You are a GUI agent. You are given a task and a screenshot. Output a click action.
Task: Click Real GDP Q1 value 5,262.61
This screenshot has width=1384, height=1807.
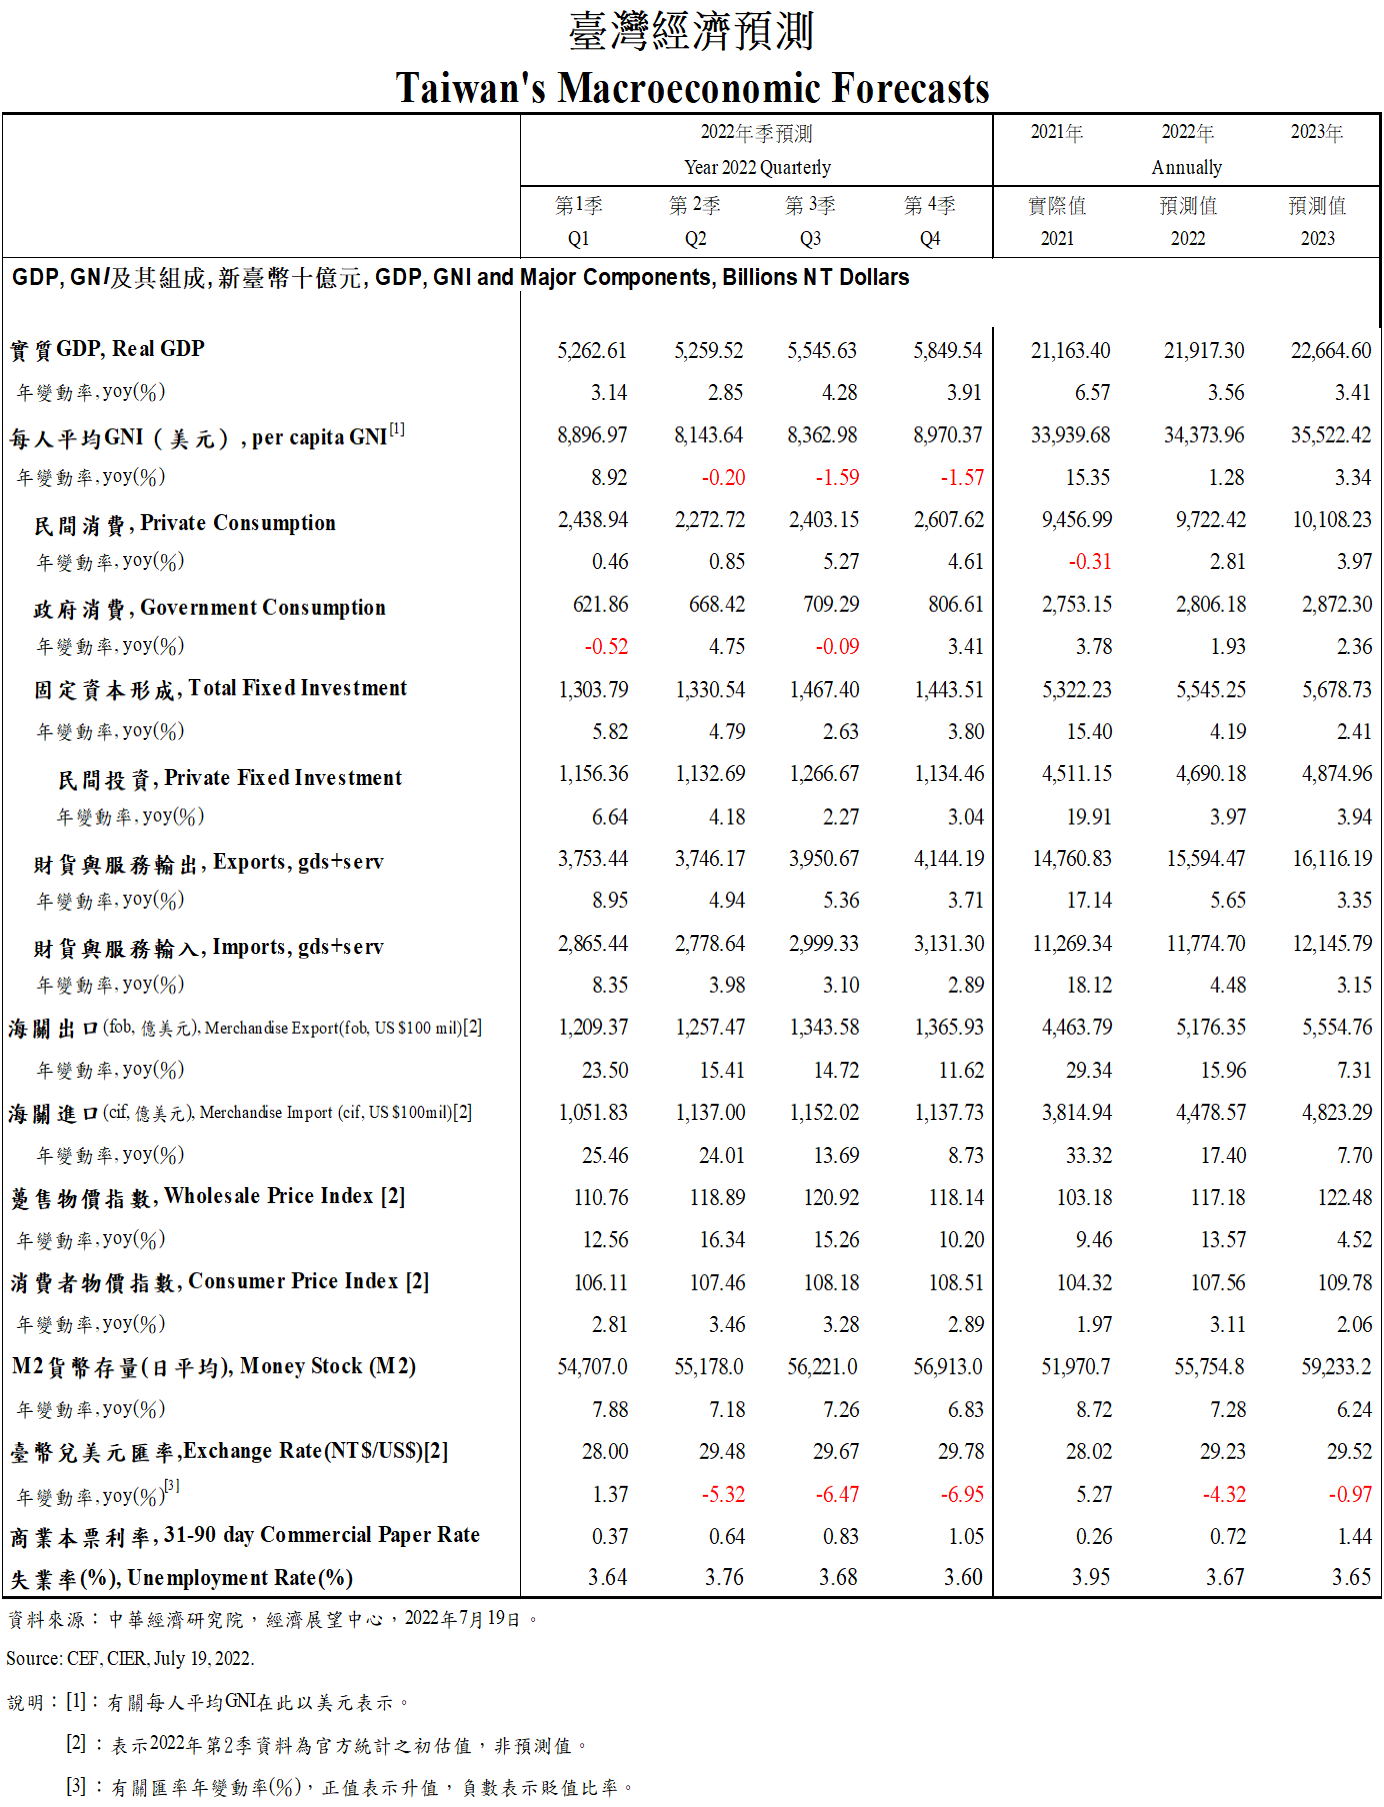592,350
